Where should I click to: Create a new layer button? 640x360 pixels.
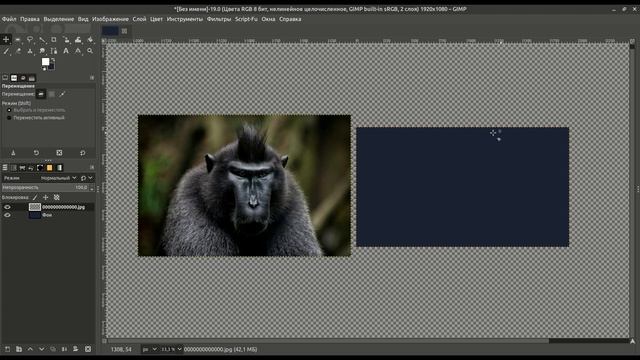point(7,349)
